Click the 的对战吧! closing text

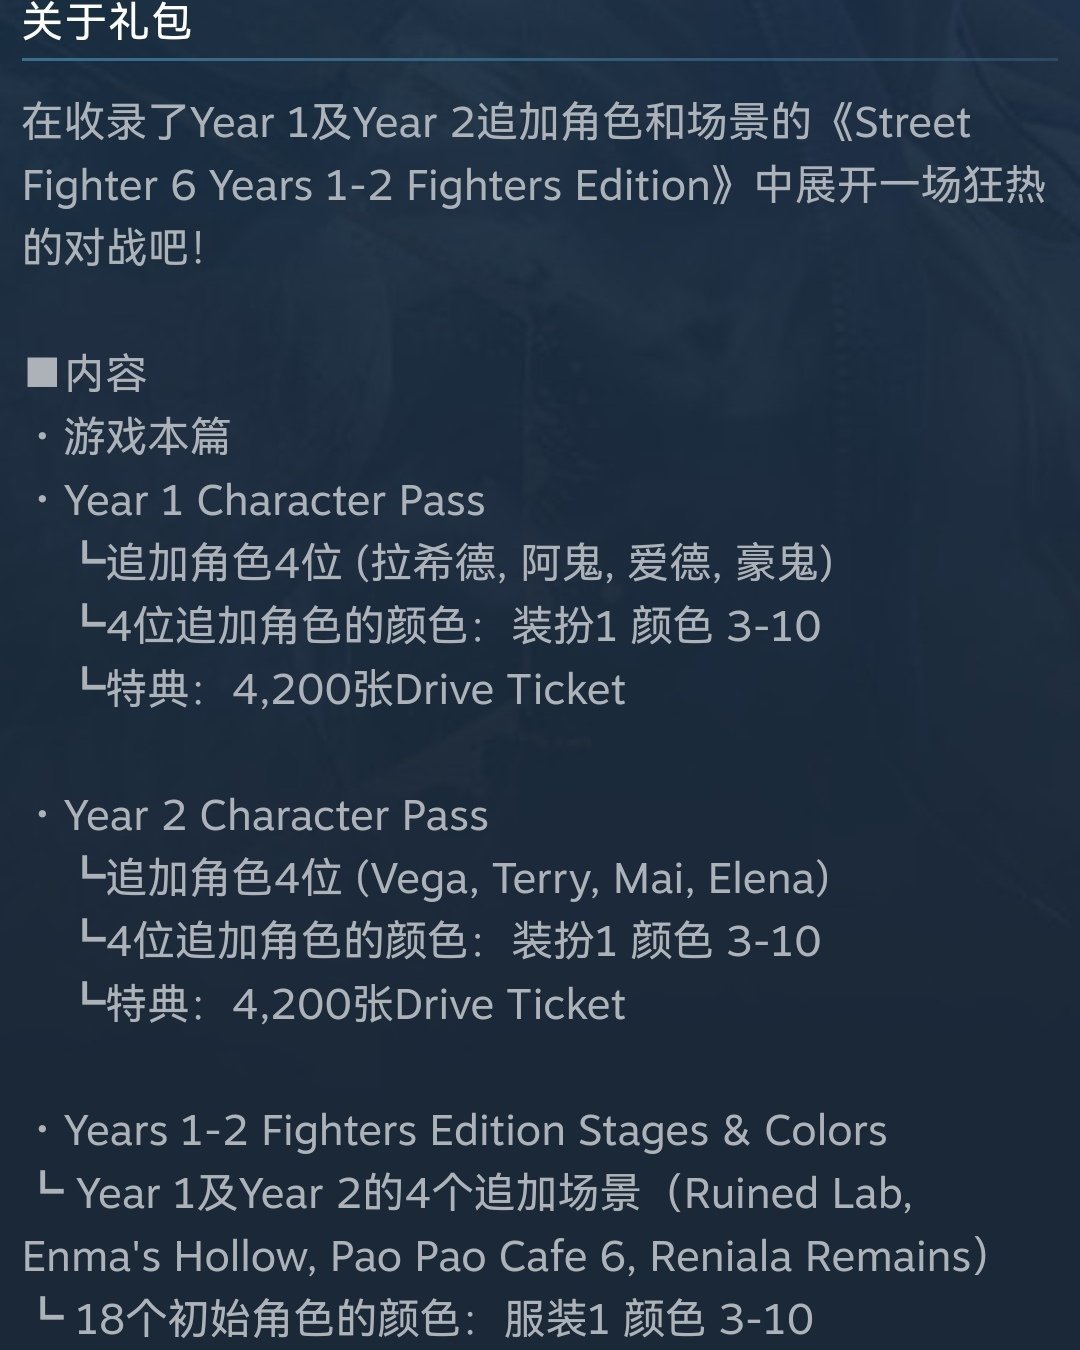(113, 248)
